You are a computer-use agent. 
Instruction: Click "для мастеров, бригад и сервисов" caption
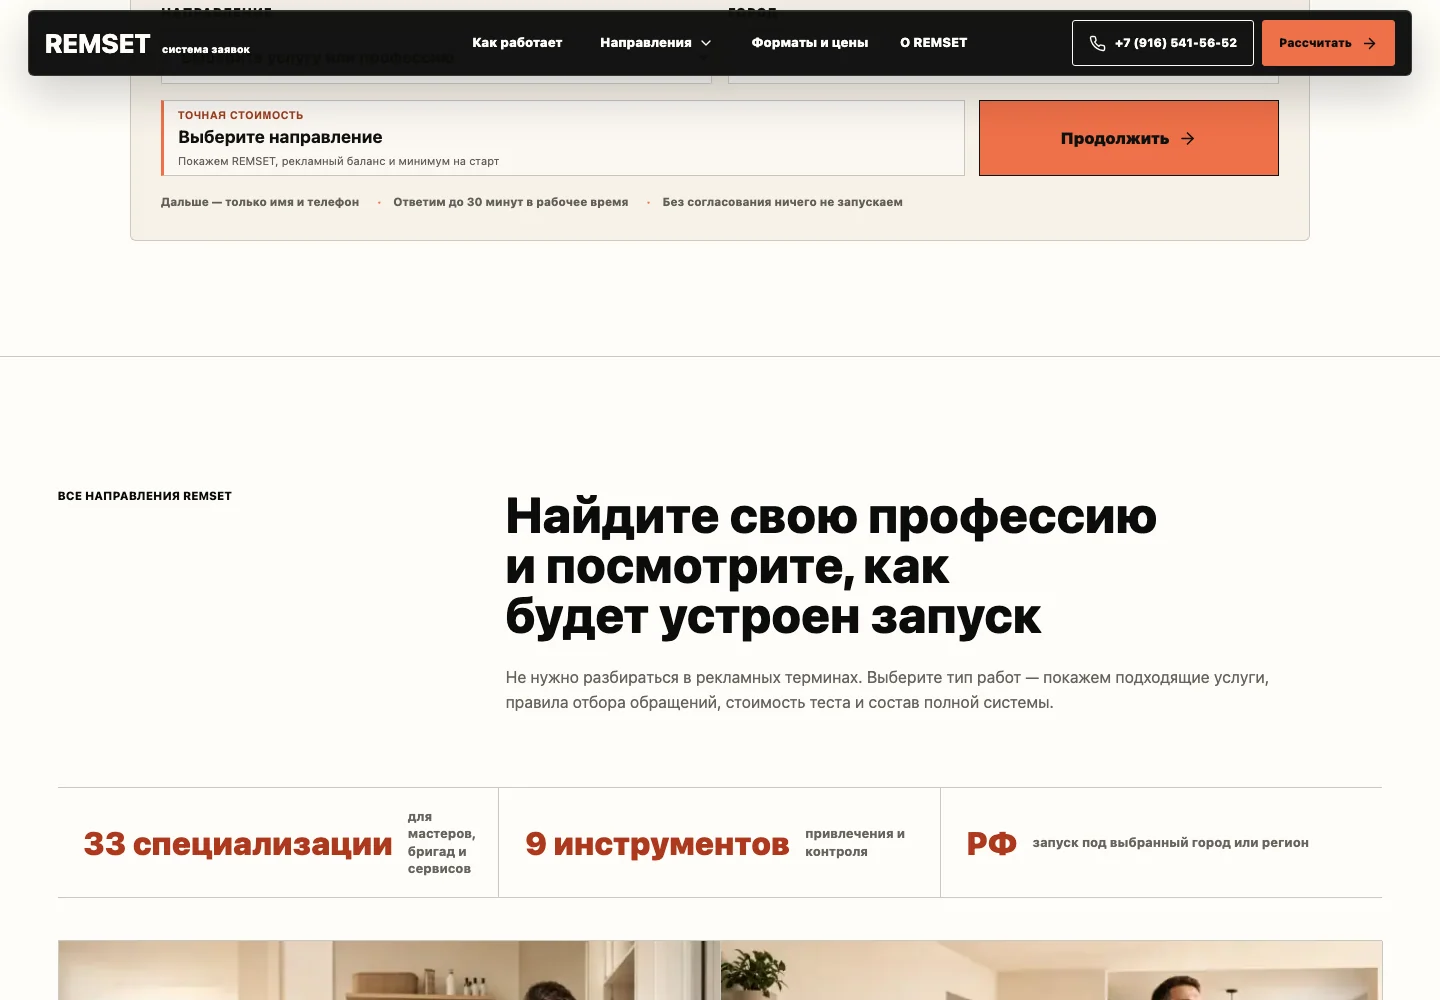pyautogui.click(x=441, y=843)
